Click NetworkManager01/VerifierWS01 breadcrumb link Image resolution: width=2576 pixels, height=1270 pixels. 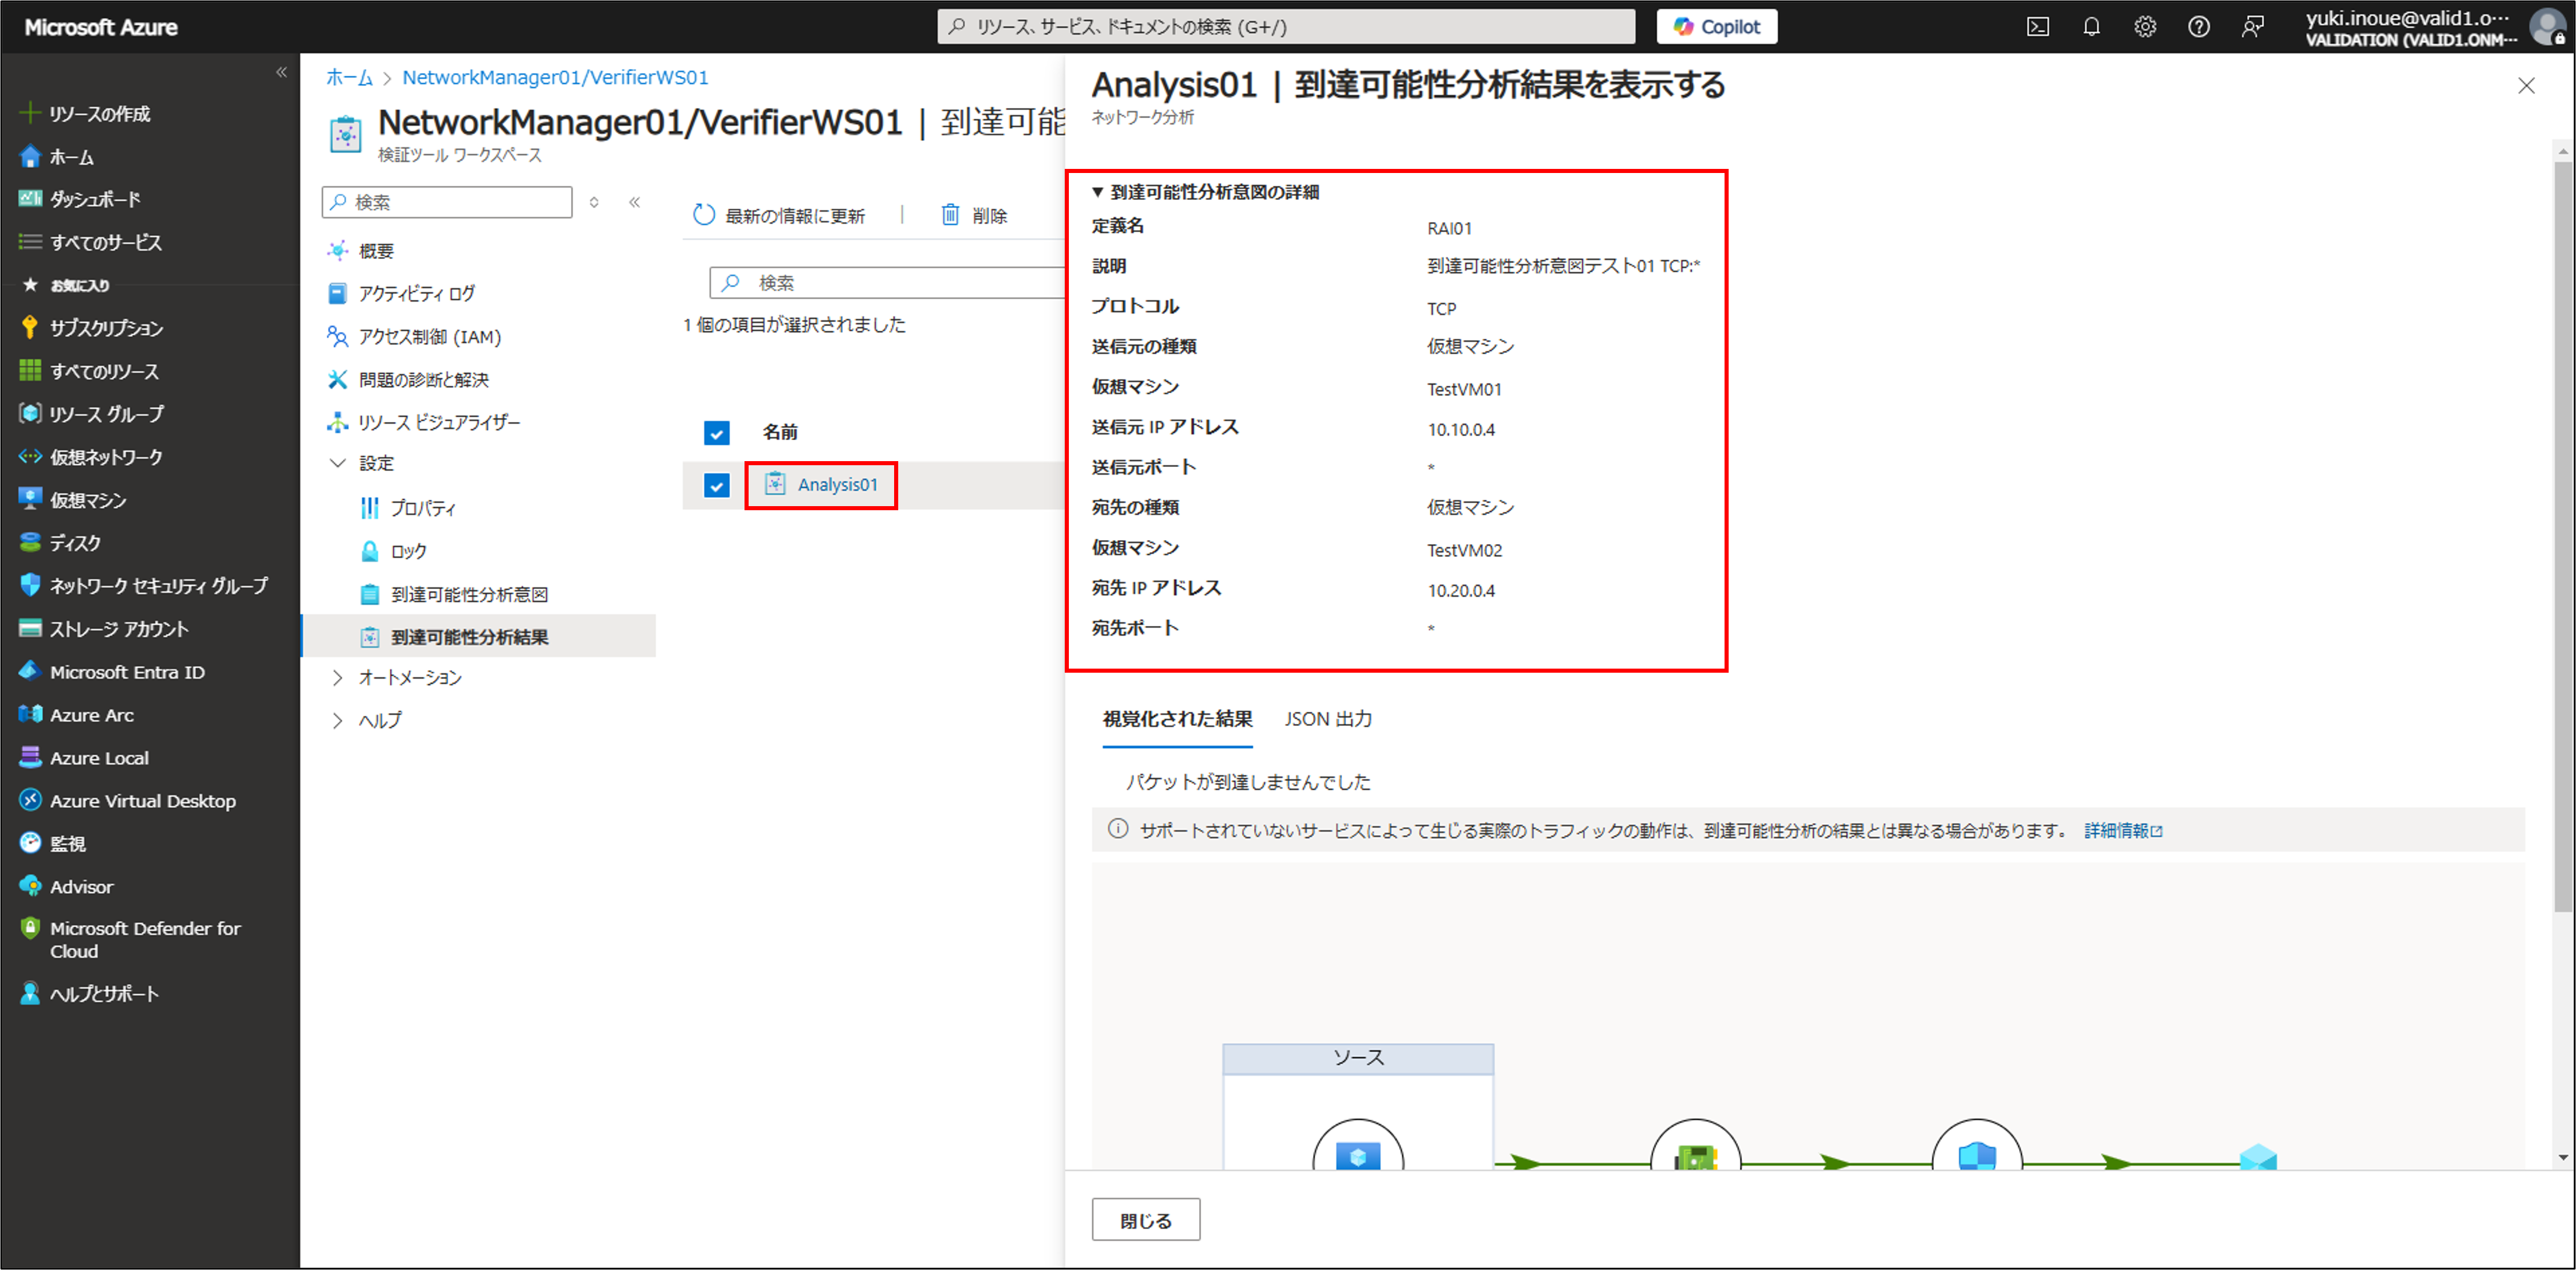(x=555, y=77)
